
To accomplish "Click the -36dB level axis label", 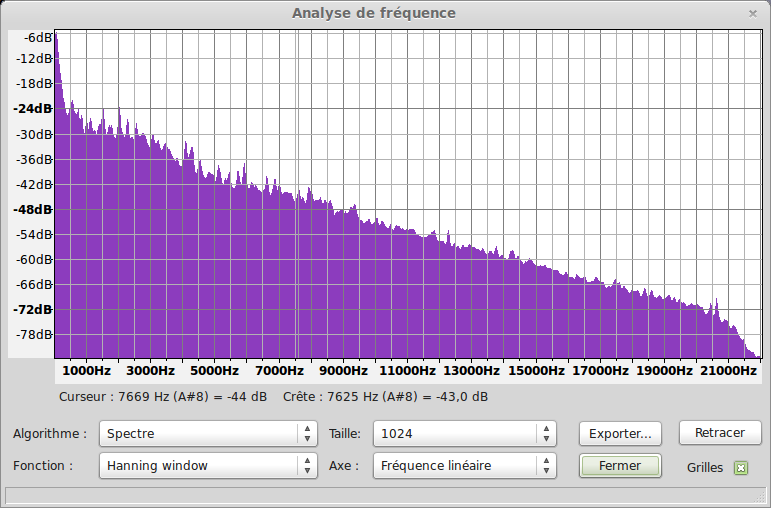I will tap(33, 159).
